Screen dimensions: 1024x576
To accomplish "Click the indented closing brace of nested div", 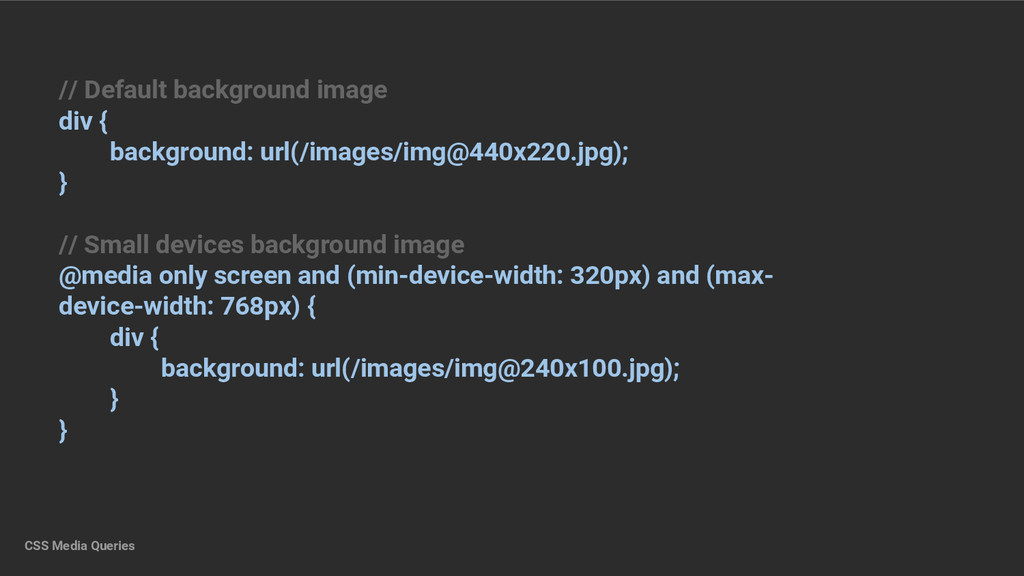I will (x=114, y=400).
